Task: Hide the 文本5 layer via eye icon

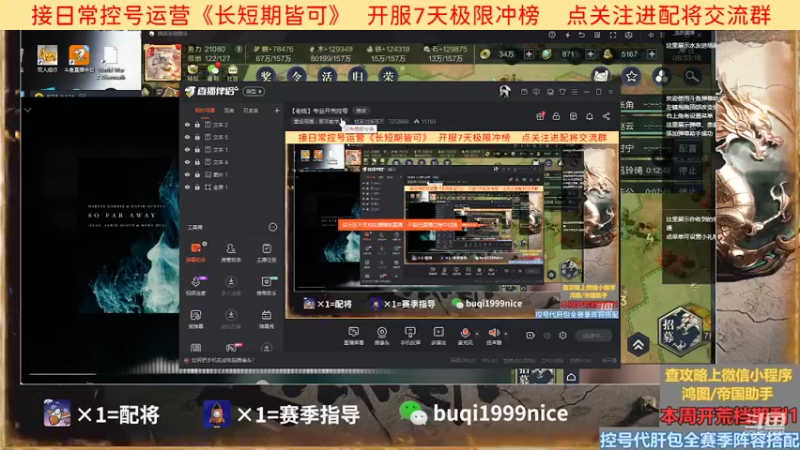Action: pos(187,137)
